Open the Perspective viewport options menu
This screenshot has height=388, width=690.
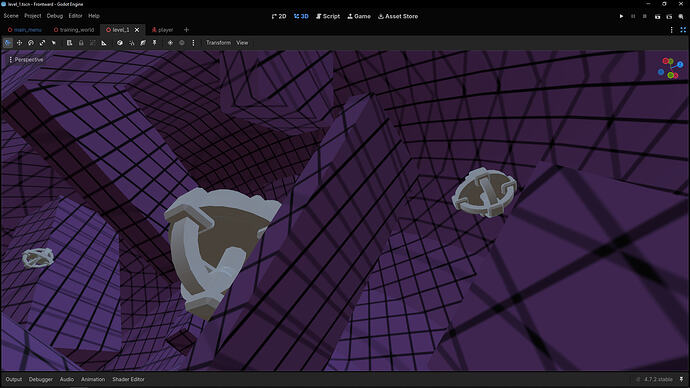tap(26, 59)
